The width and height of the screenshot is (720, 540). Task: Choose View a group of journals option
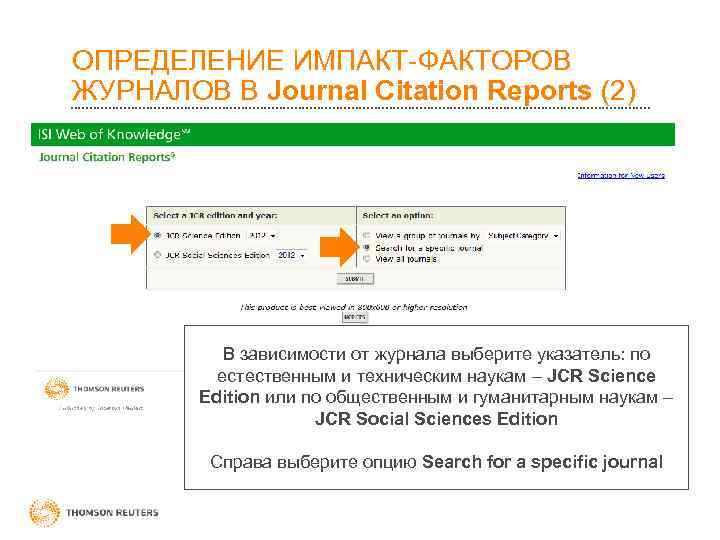[366, 236]
